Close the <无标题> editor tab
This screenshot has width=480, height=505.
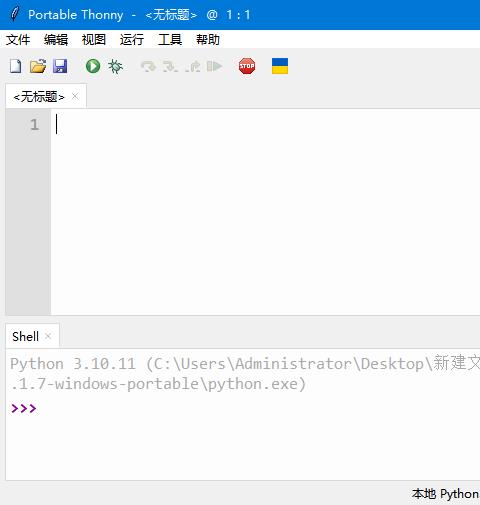pos(75,96)
